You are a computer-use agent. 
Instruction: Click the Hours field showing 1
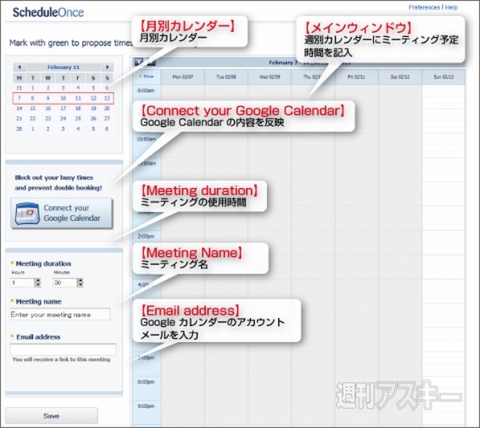point(22,283)
